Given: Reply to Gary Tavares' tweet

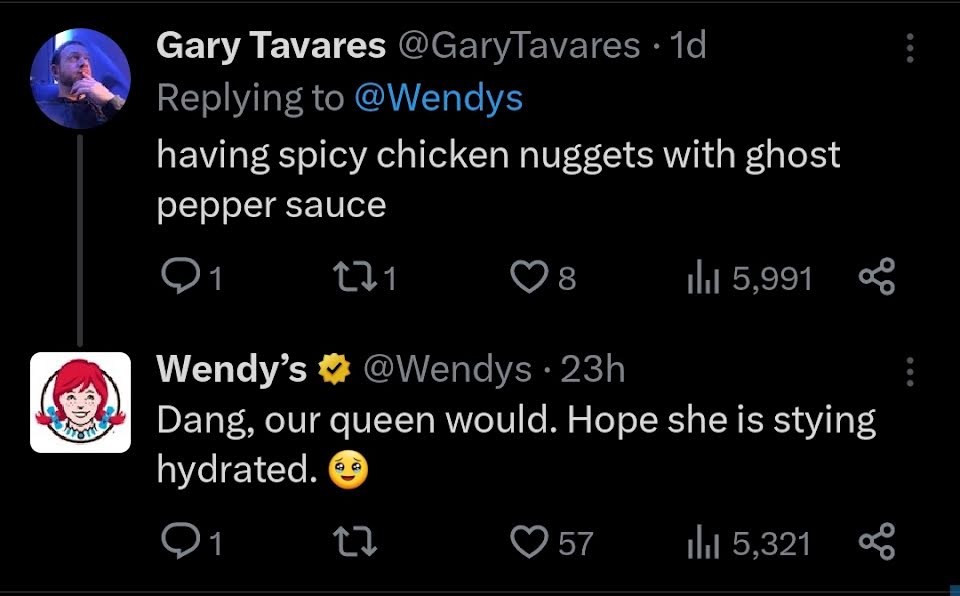Looking at the screenshot, I should (x=180, y=277).
